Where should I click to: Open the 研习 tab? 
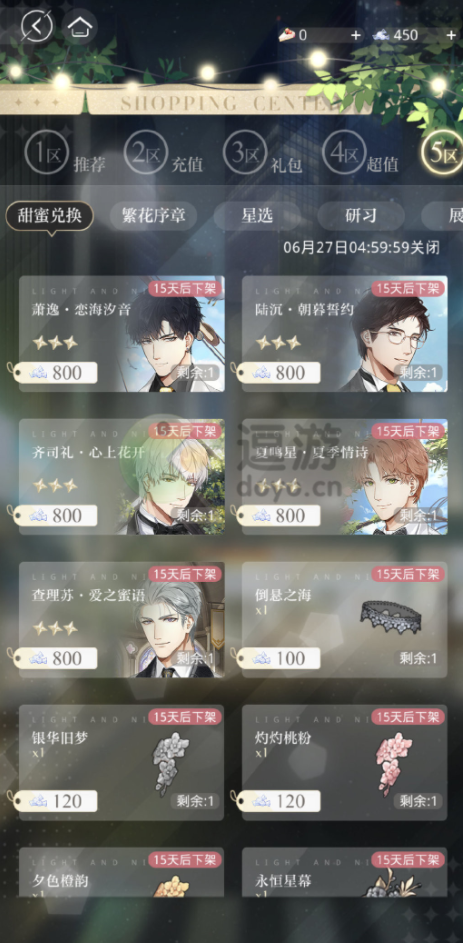[x=361, y=216]
